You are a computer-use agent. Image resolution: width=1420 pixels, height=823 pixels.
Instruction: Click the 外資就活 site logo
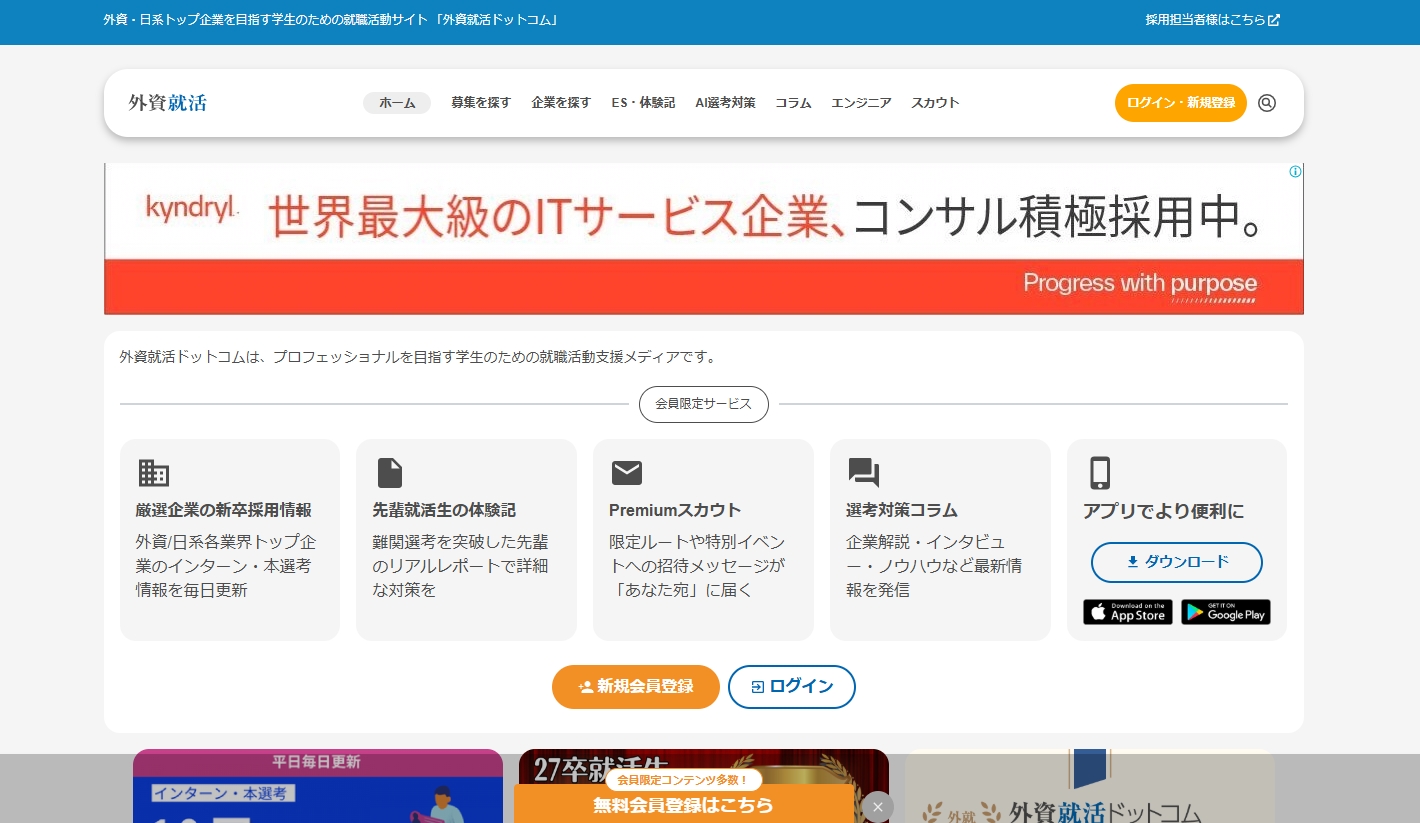click(168, 103)
